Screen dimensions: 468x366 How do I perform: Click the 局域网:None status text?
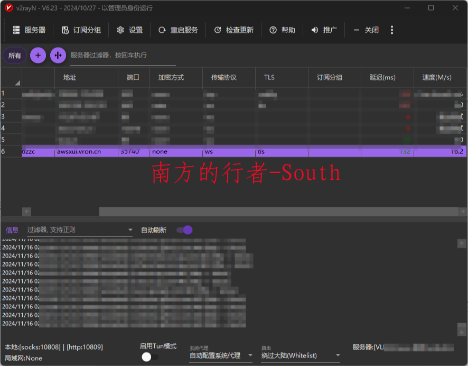(x=23, y=358)
